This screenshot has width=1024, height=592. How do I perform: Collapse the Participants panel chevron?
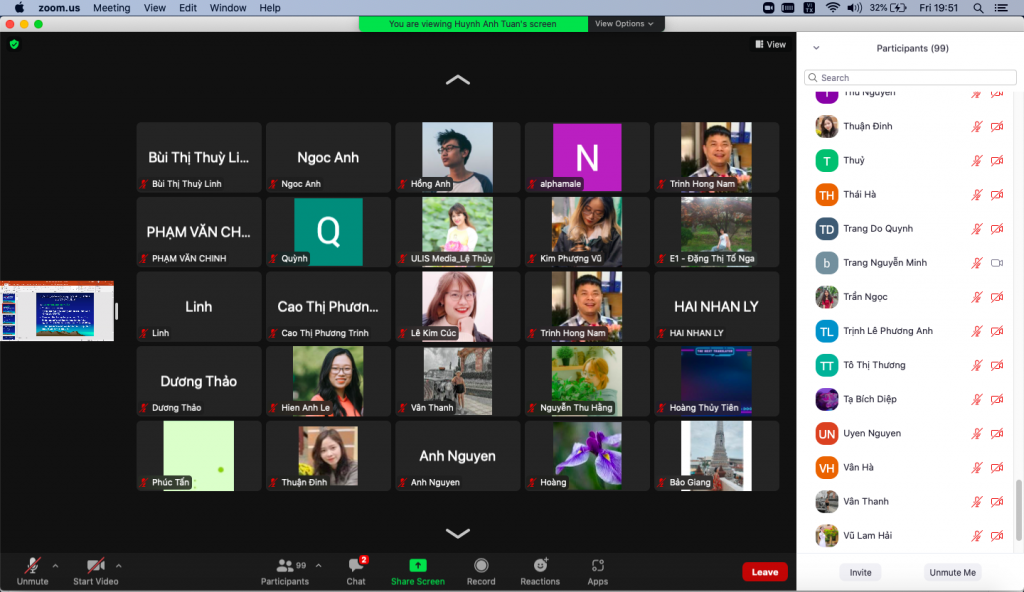click(816, 48)
